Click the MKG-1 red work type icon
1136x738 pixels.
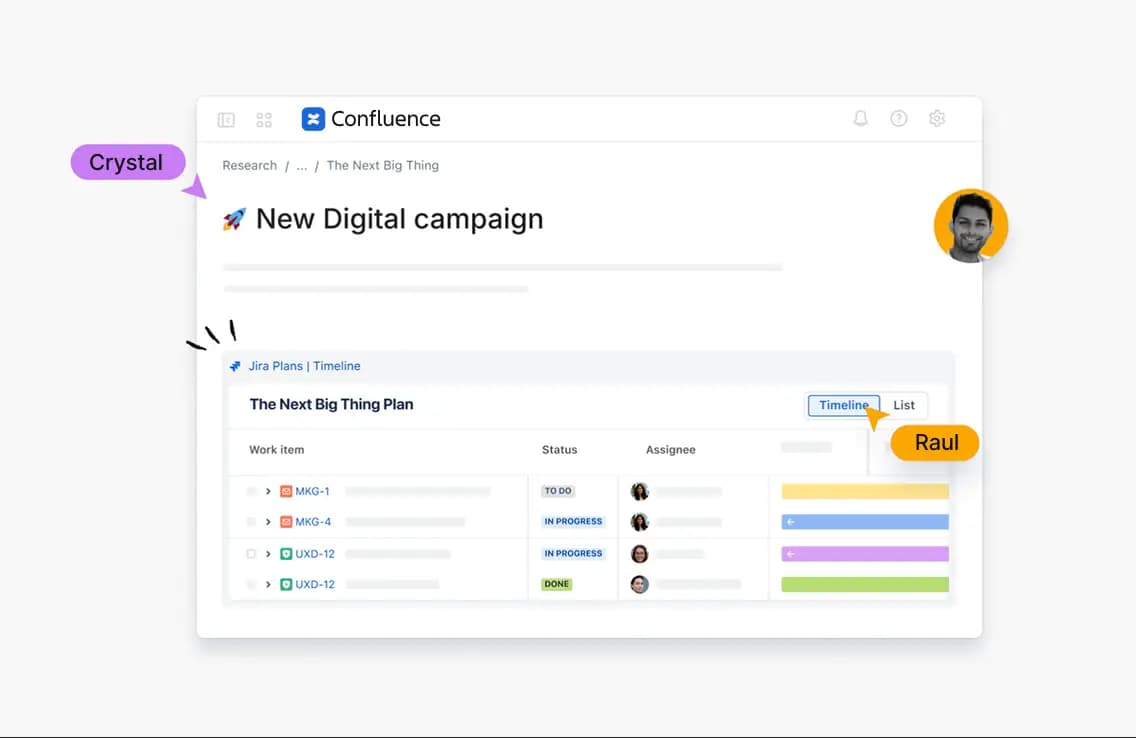pos(286,491)
